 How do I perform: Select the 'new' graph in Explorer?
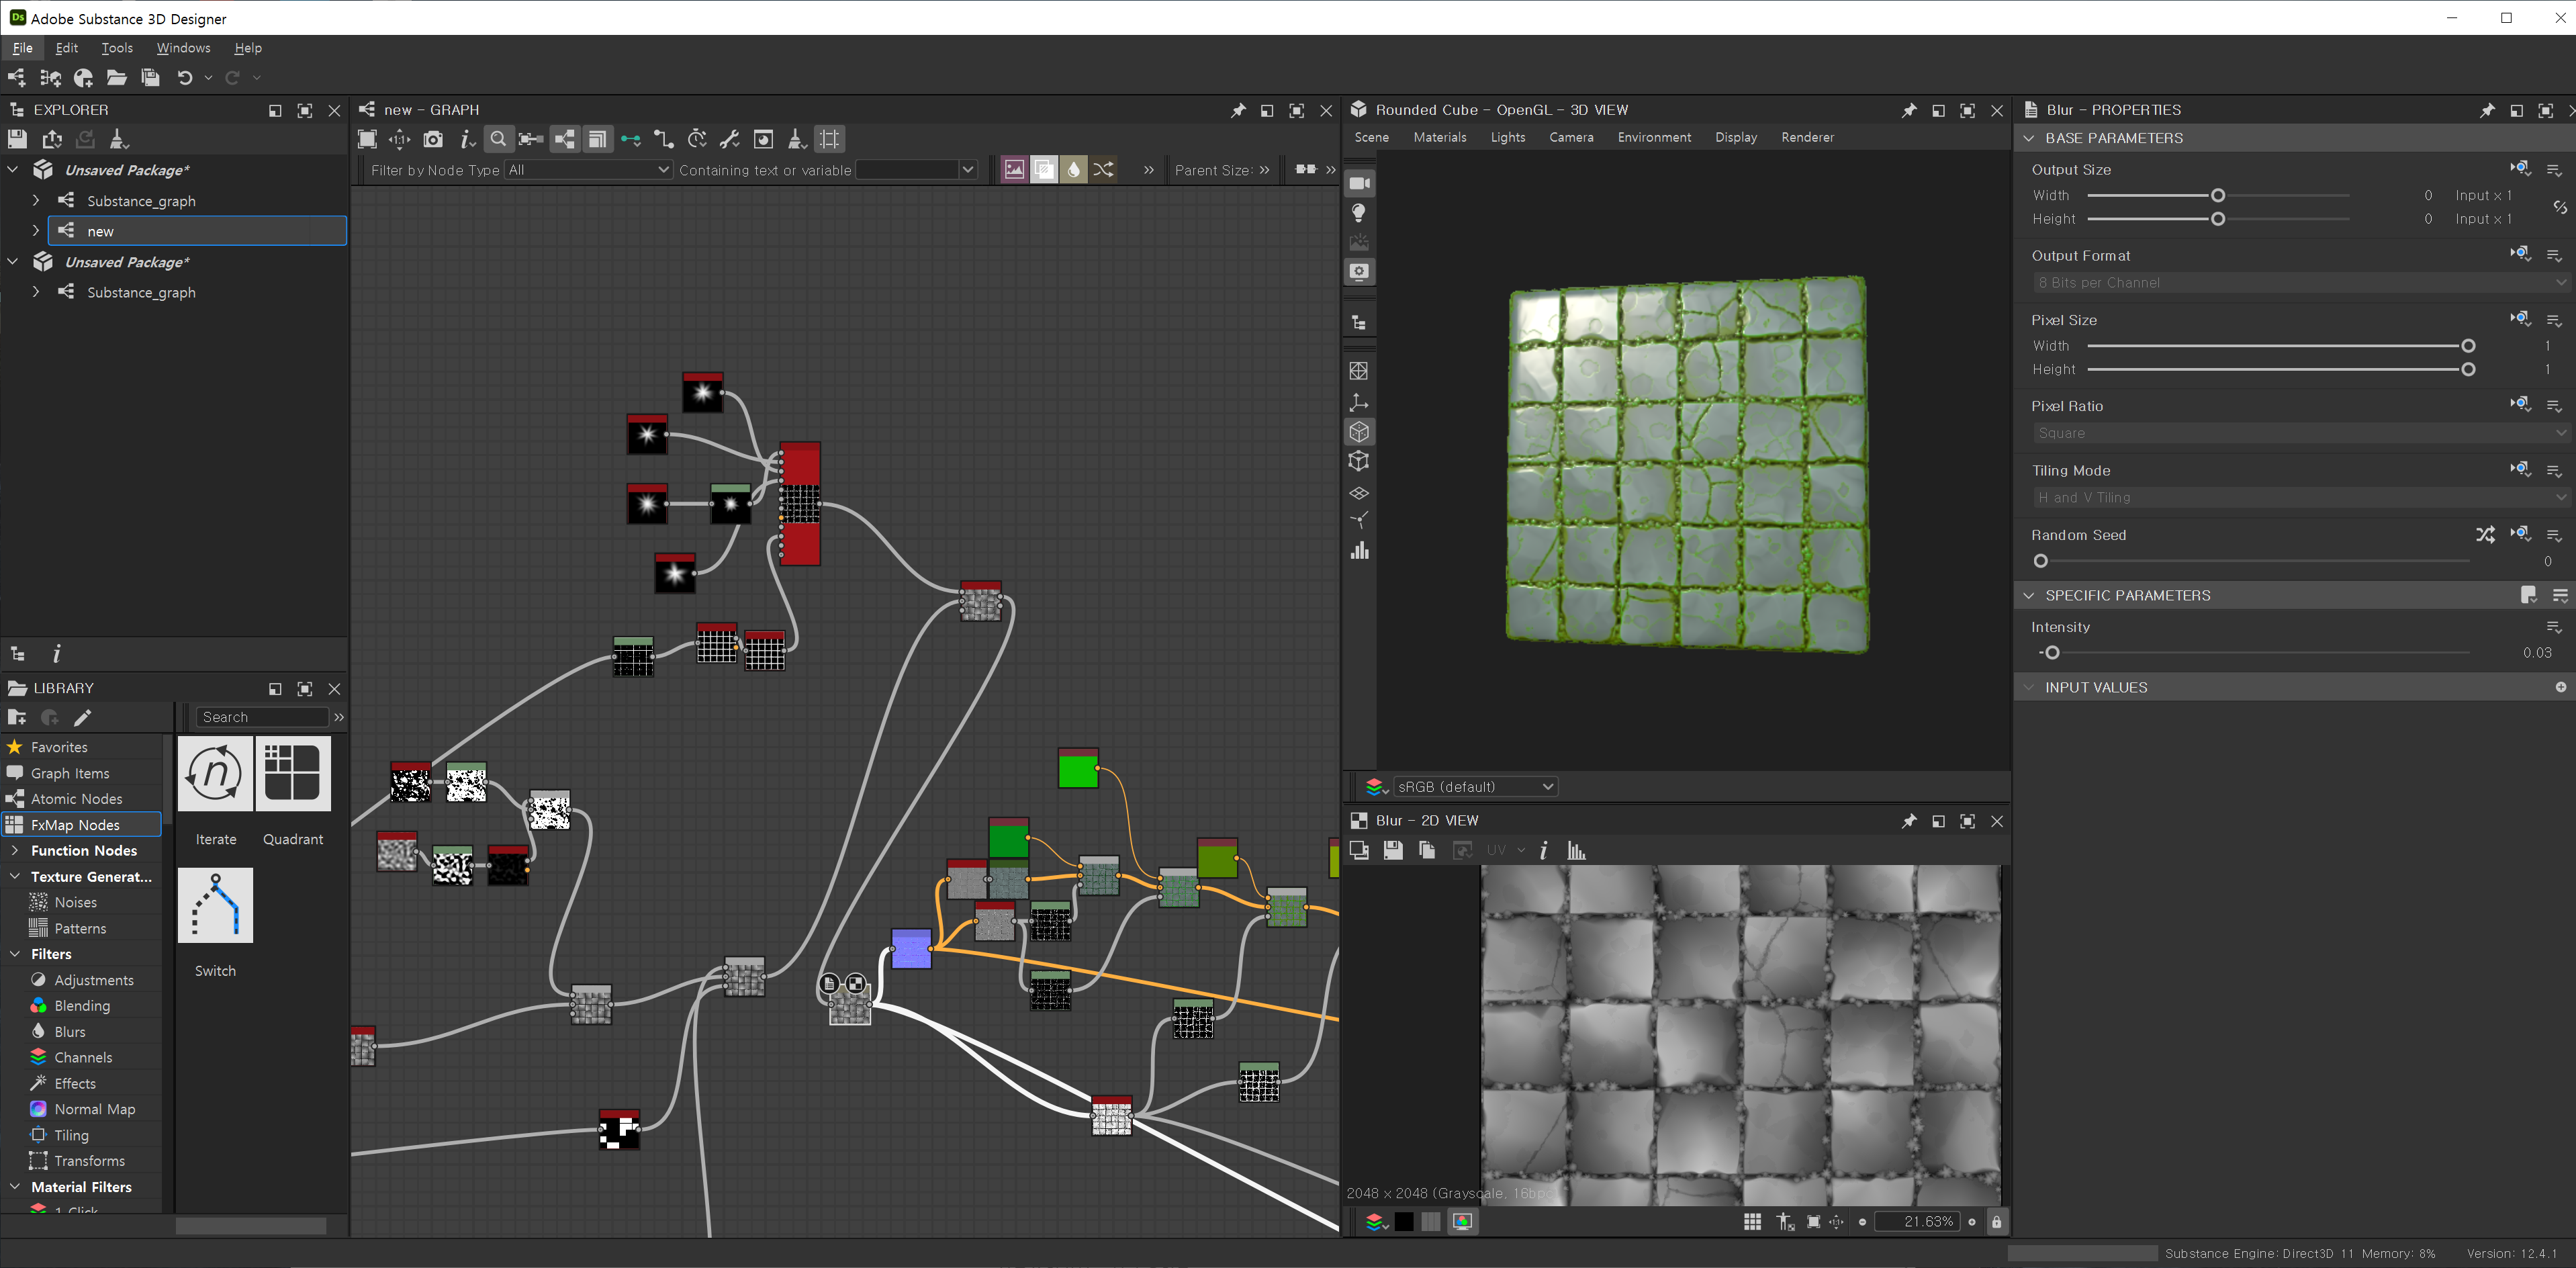[x=101, y=231]
